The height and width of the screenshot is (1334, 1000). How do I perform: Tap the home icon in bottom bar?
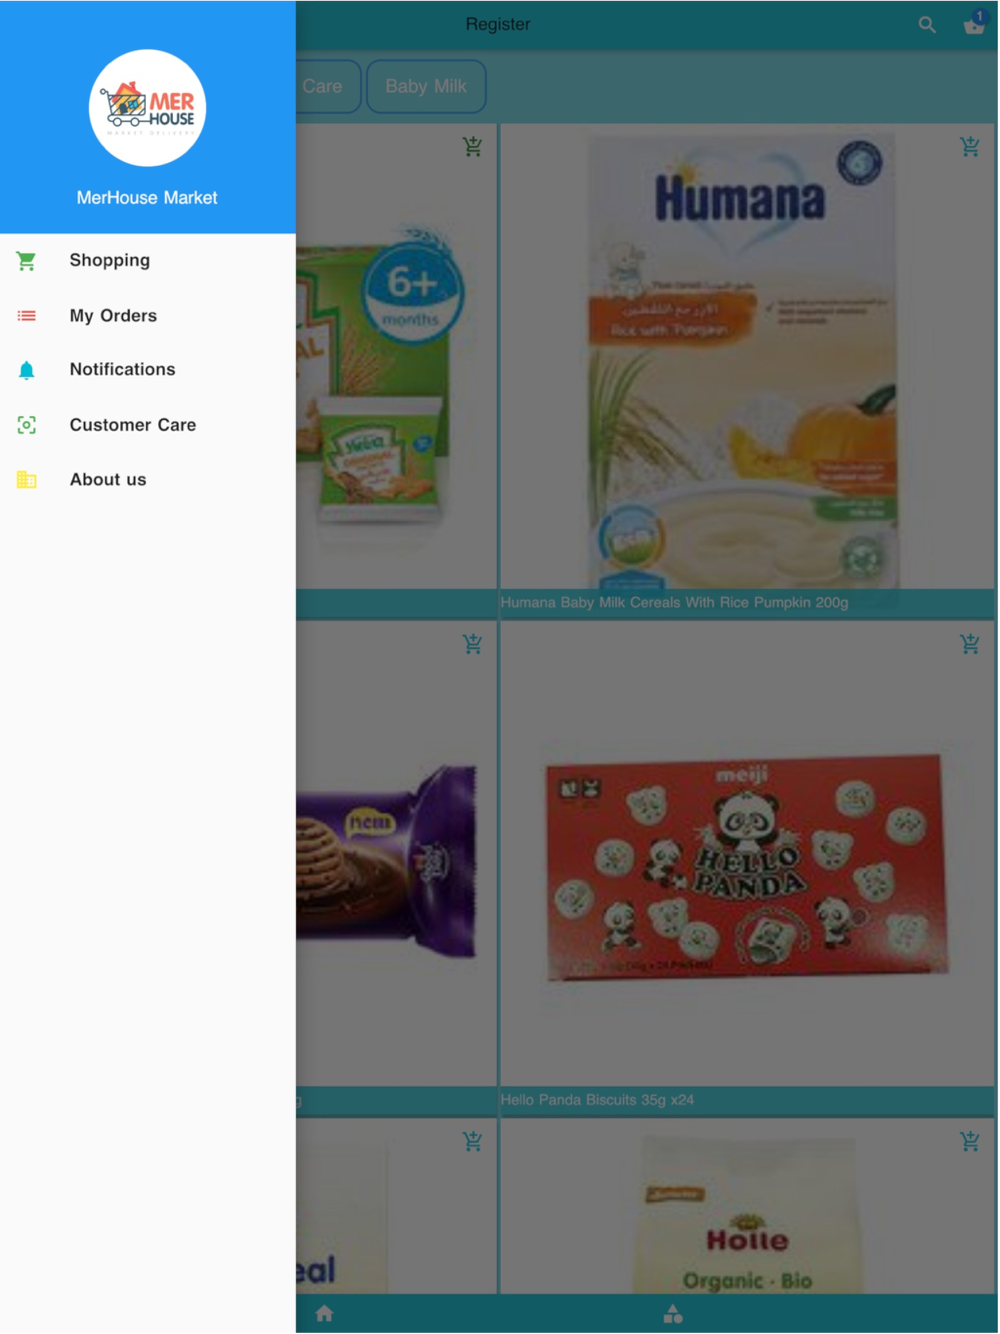coord(324,1314)
